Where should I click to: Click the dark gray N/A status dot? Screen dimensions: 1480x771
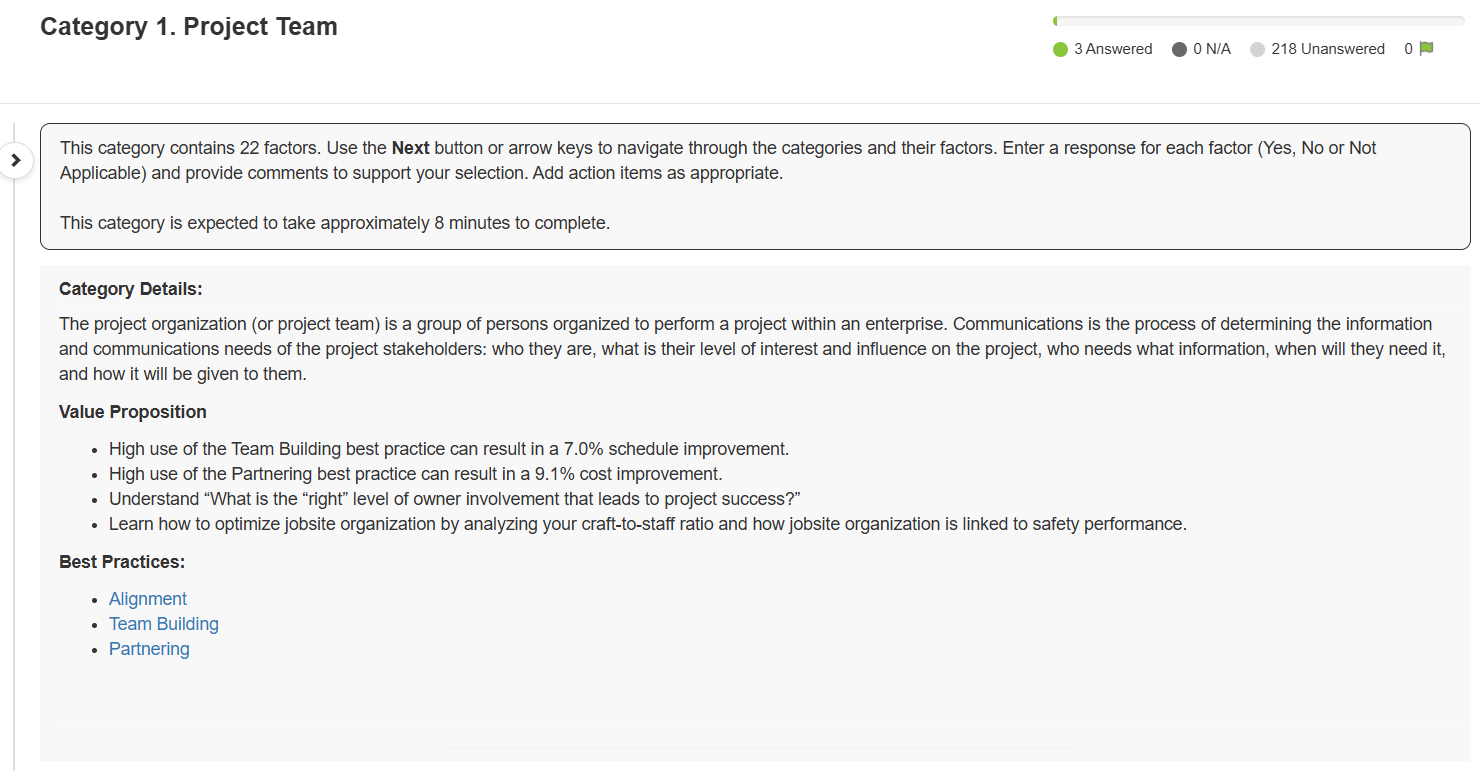1179,49
